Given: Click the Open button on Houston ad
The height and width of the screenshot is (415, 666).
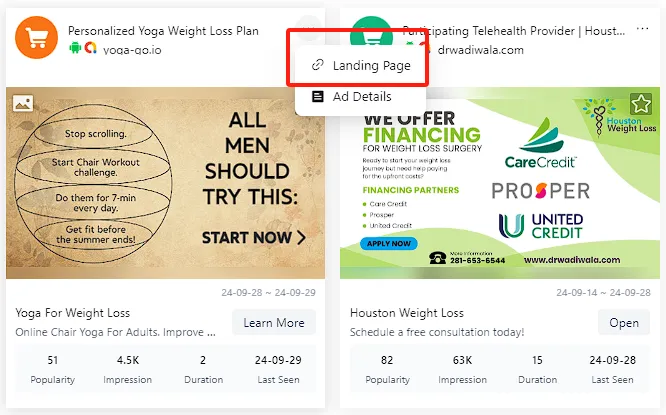Looking at the screenshot, I should pyautogui.click(x=623, y=323).
